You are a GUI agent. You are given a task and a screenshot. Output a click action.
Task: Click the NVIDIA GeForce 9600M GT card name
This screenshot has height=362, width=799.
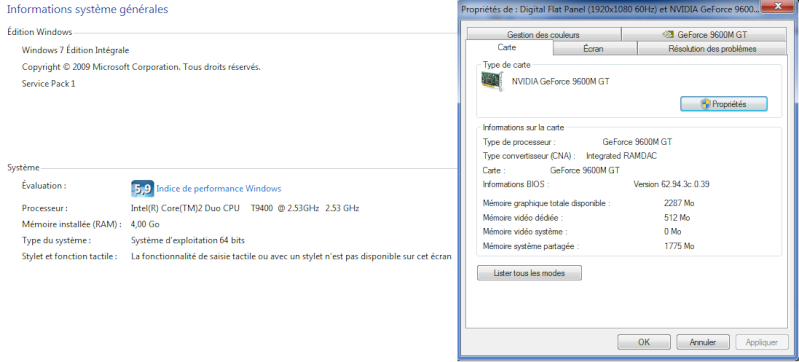(561, 81)
